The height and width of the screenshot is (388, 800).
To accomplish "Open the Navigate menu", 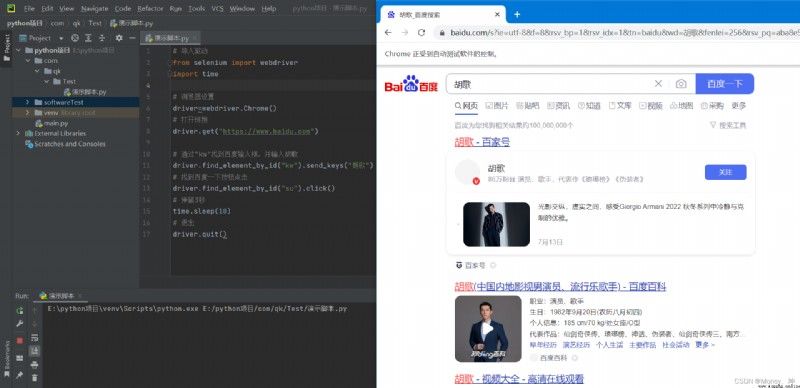I will 94,8.
